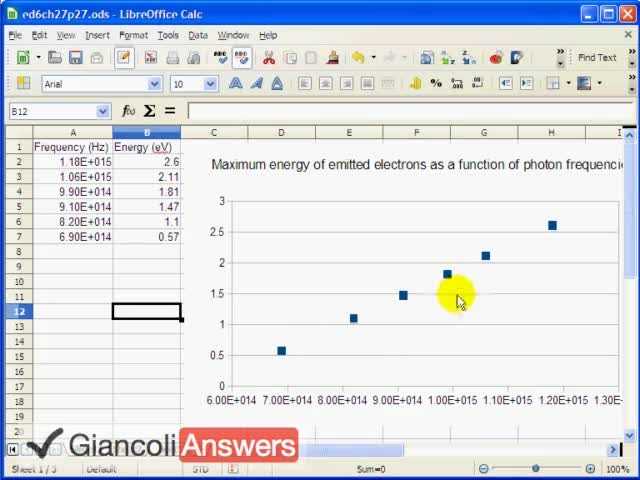Open the font size 10 dropdown
This screenshot has height=480, width=640.
[210, 84]
